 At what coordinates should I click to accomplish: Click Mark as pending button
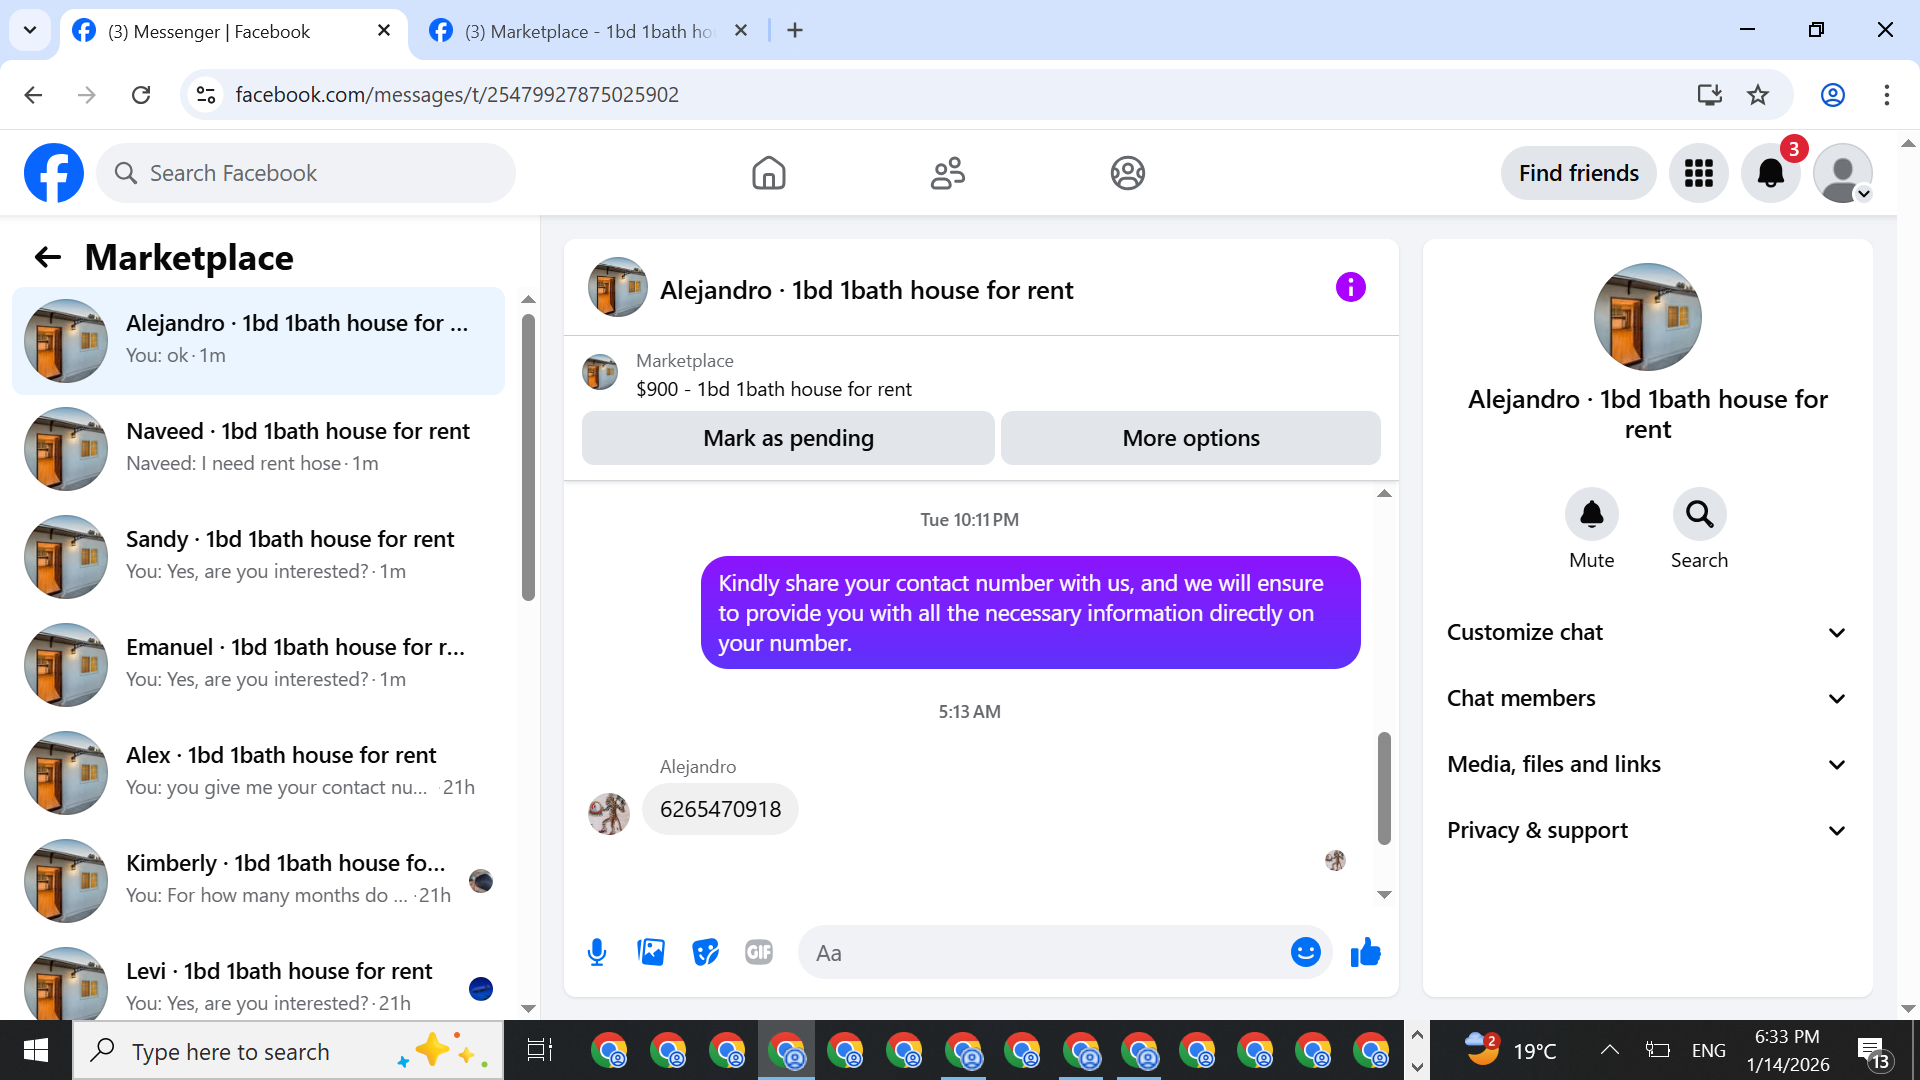[x=788, y=438]
